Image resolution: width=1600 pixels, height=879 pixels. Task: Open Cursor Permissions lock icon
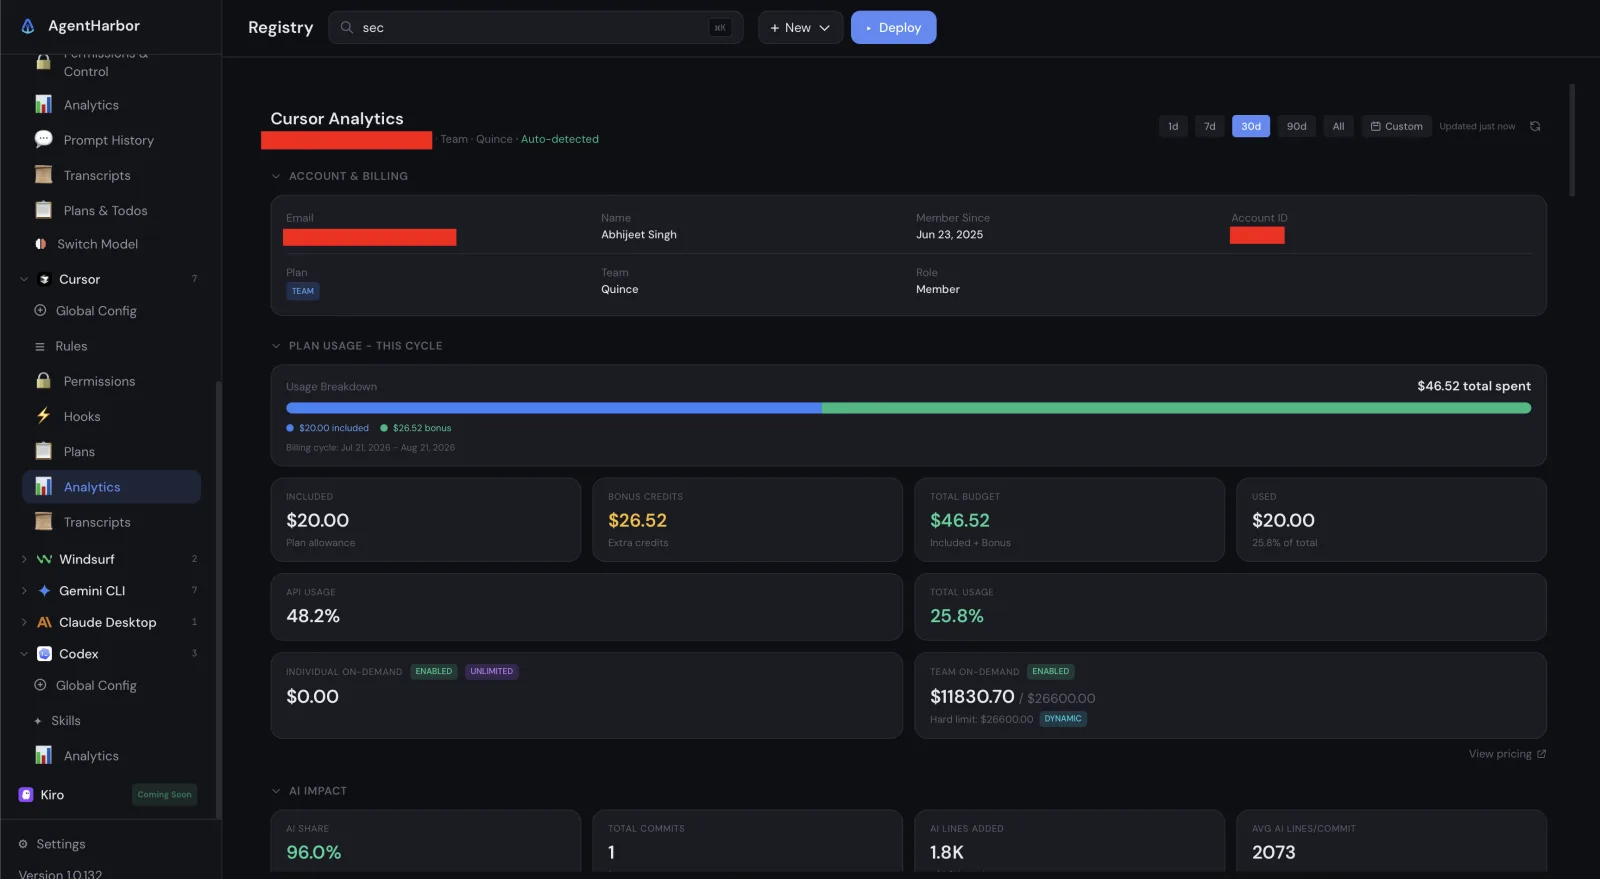tap(43, 381)
